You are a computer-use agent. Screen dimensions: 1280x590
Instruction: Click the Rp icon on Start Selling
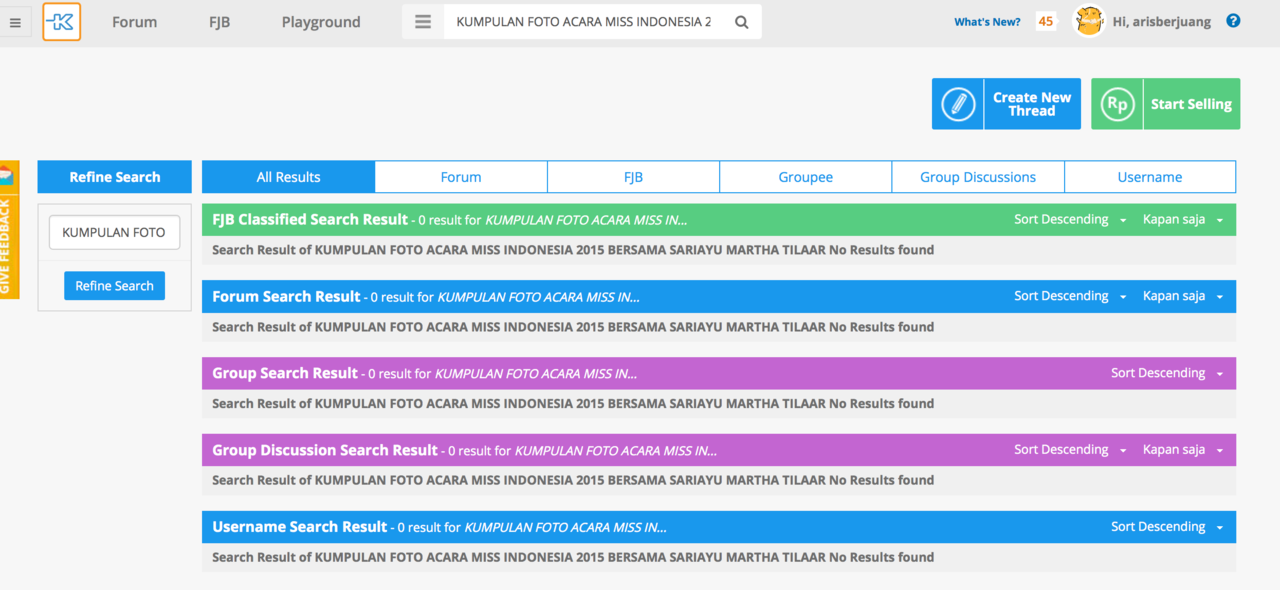pyautogui.click(x=1117, y=104)
